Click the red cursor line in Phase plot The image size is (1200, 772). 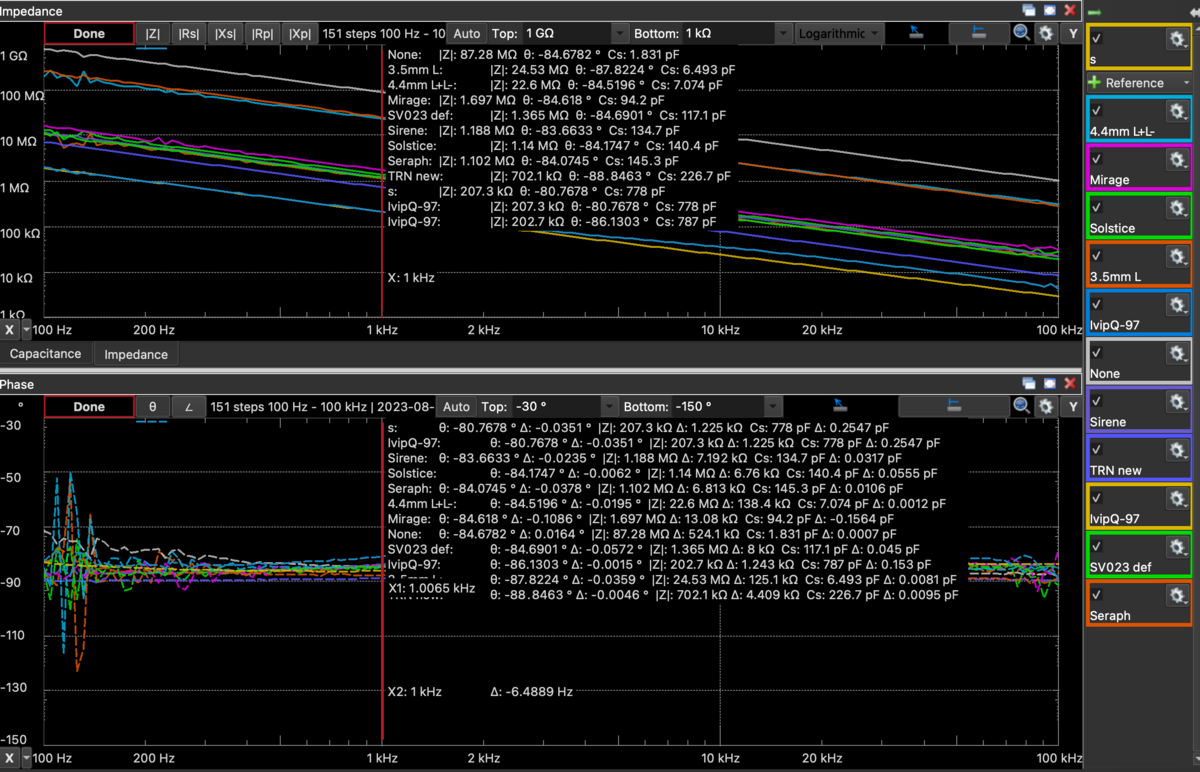click(x=382, y=580)
